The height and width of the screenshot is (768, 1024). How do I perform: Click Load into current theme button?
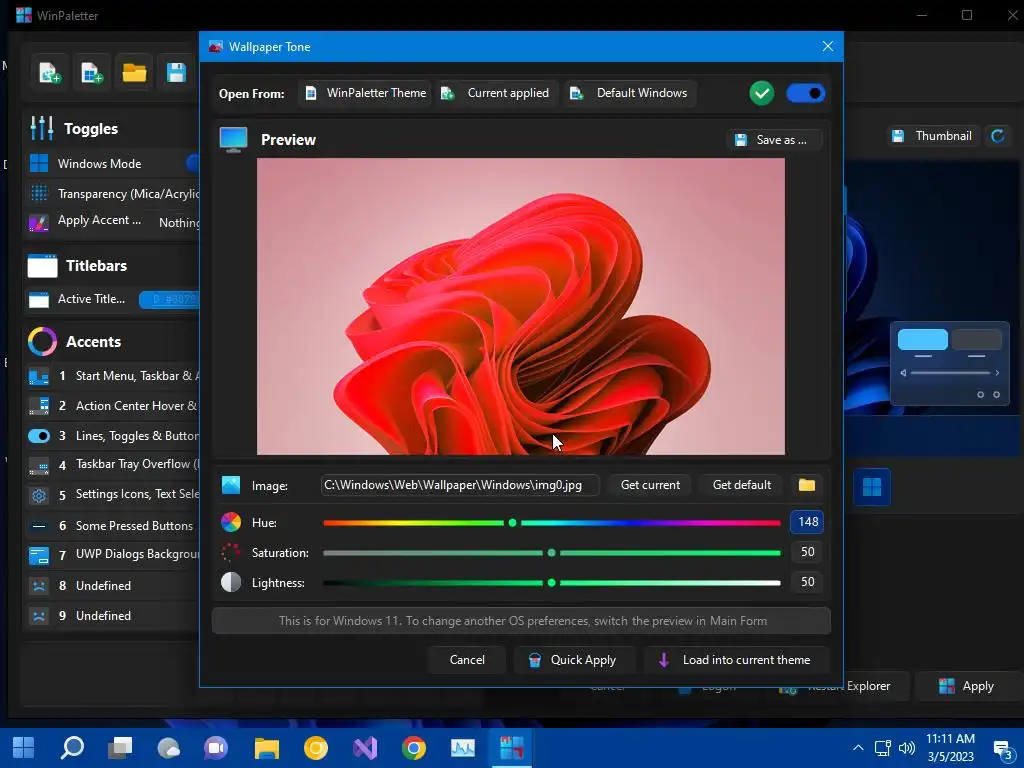(x=736, y=660)
